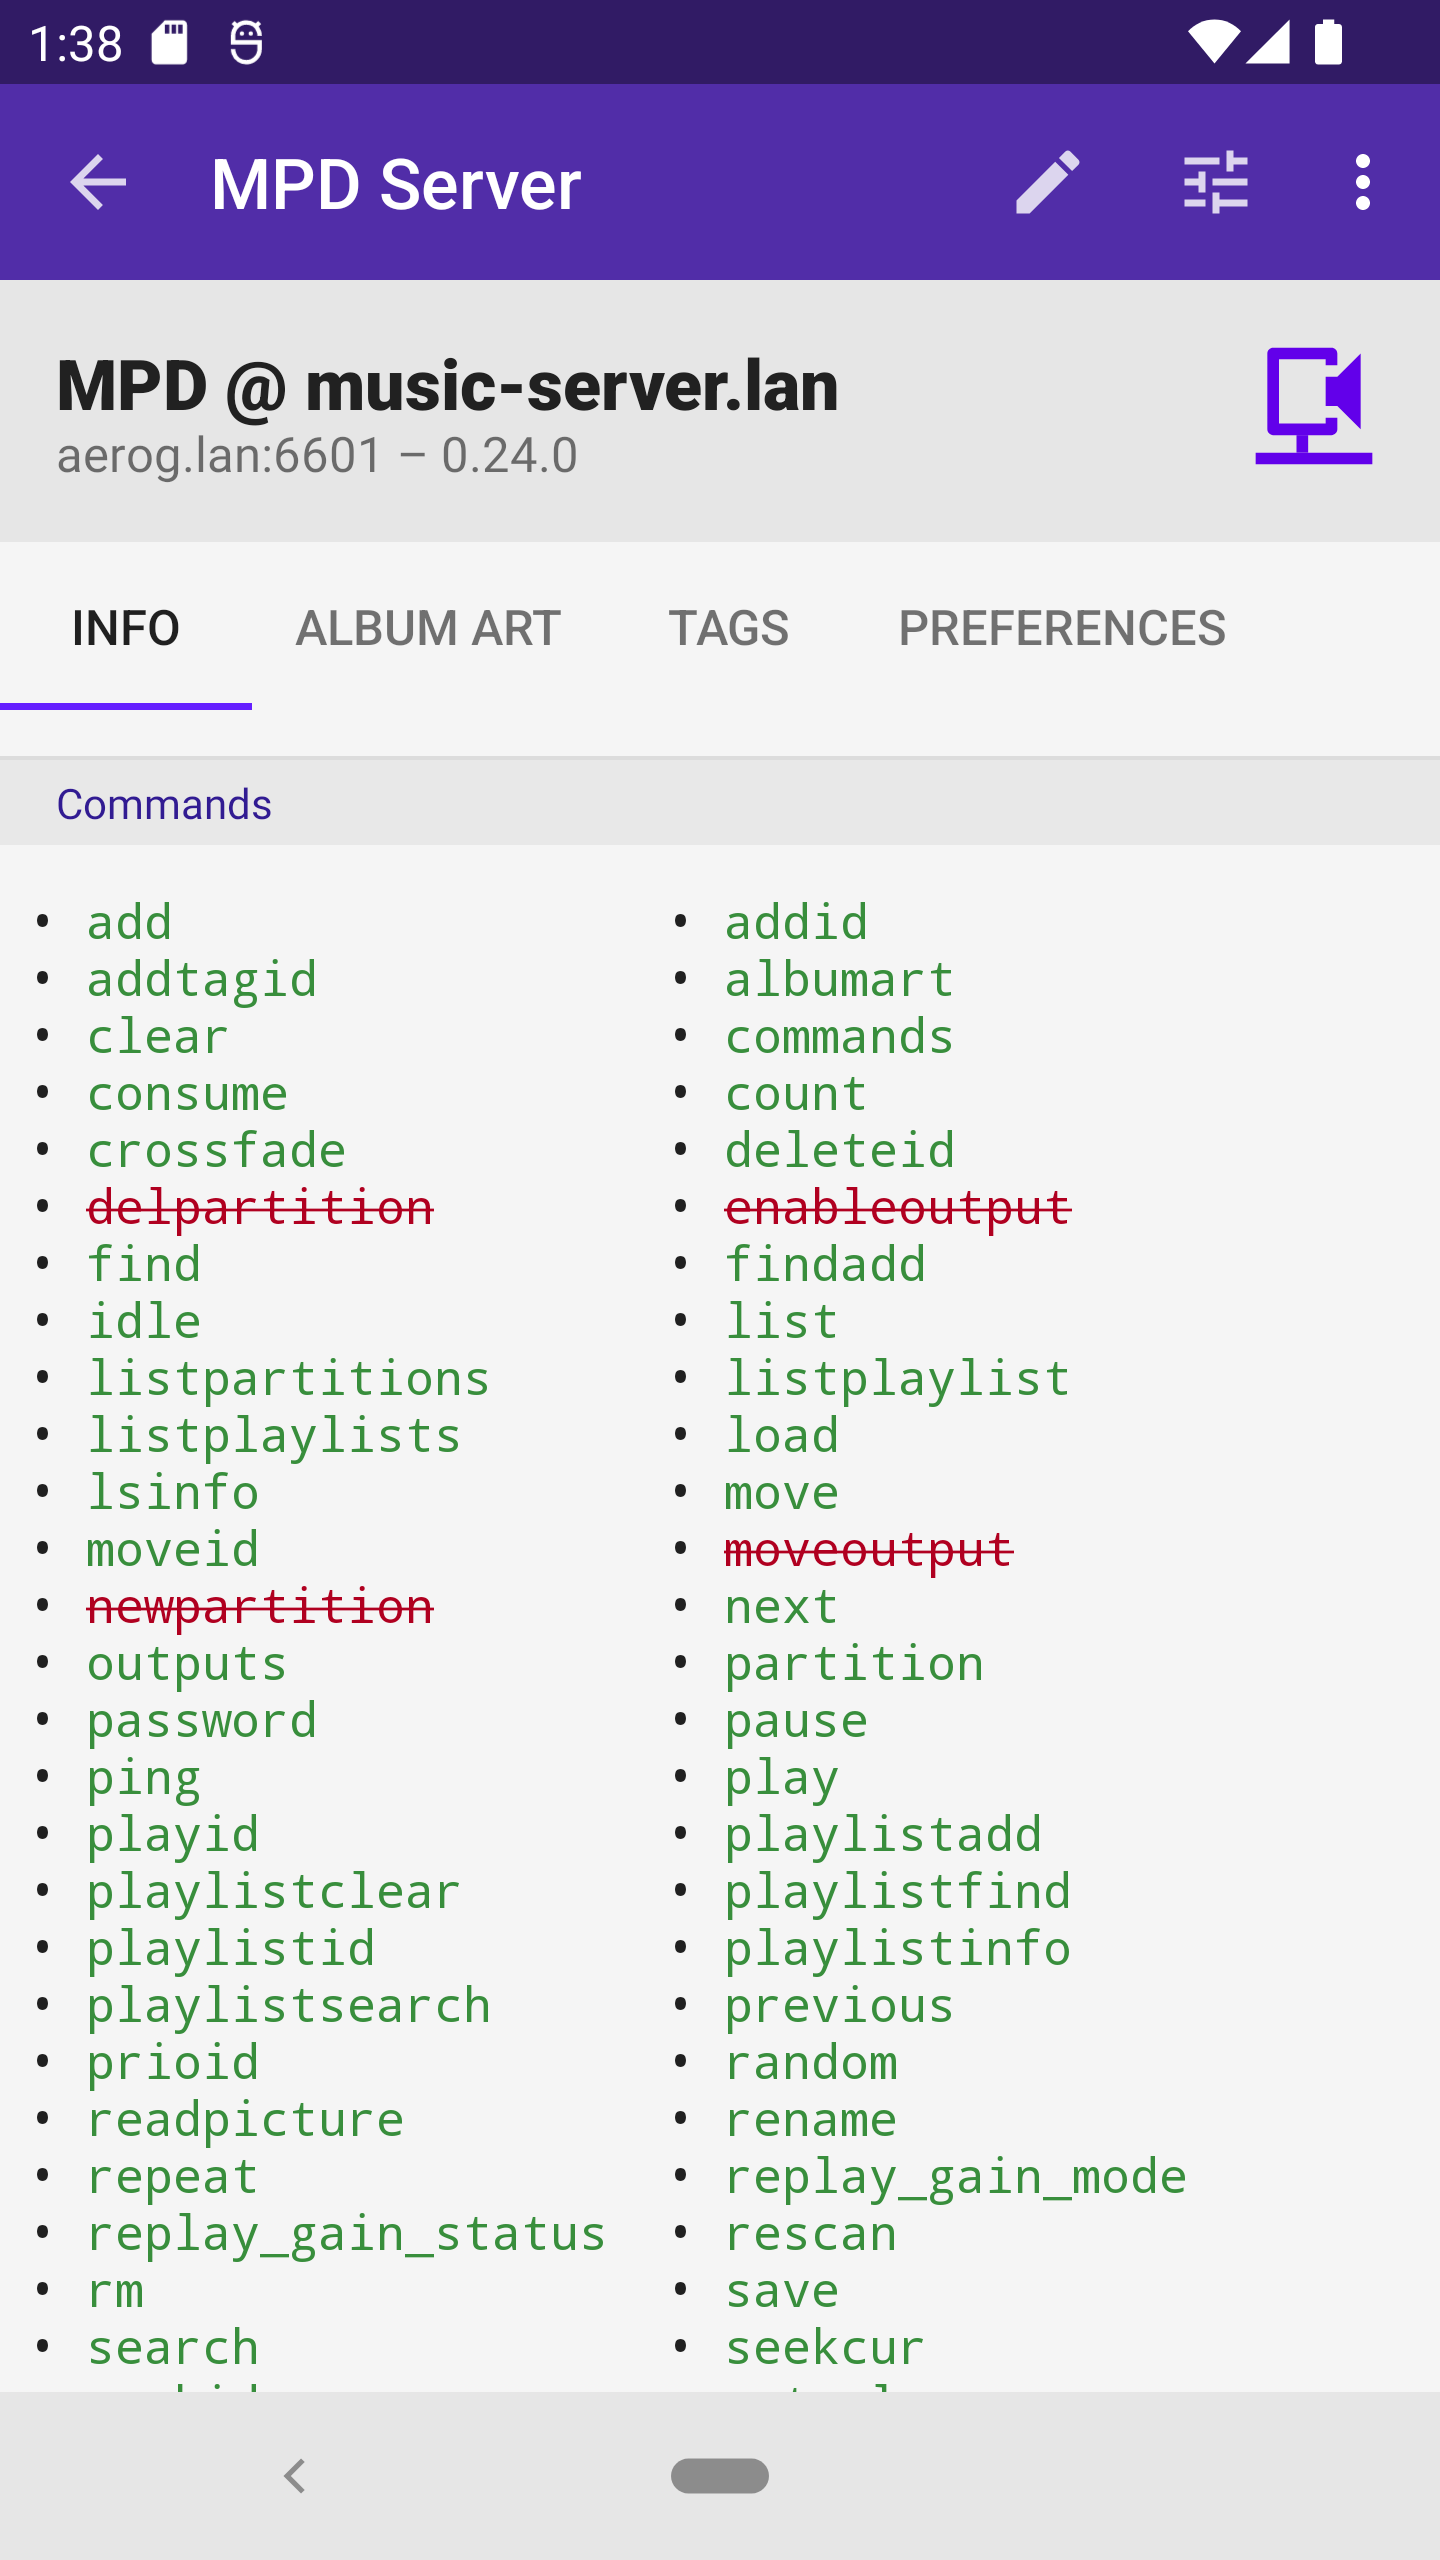Tap the face icon in the status bar
1440x2560 pixels.
tap(246, 43)
